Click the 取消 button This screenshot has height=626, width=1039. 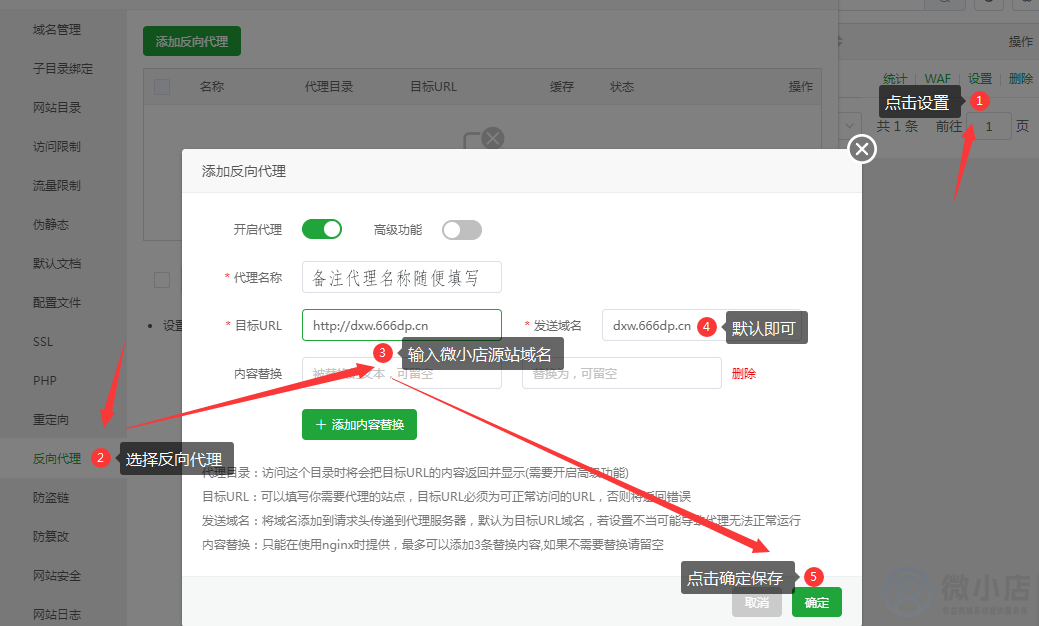pyautogui.click(x=757, y=602)
